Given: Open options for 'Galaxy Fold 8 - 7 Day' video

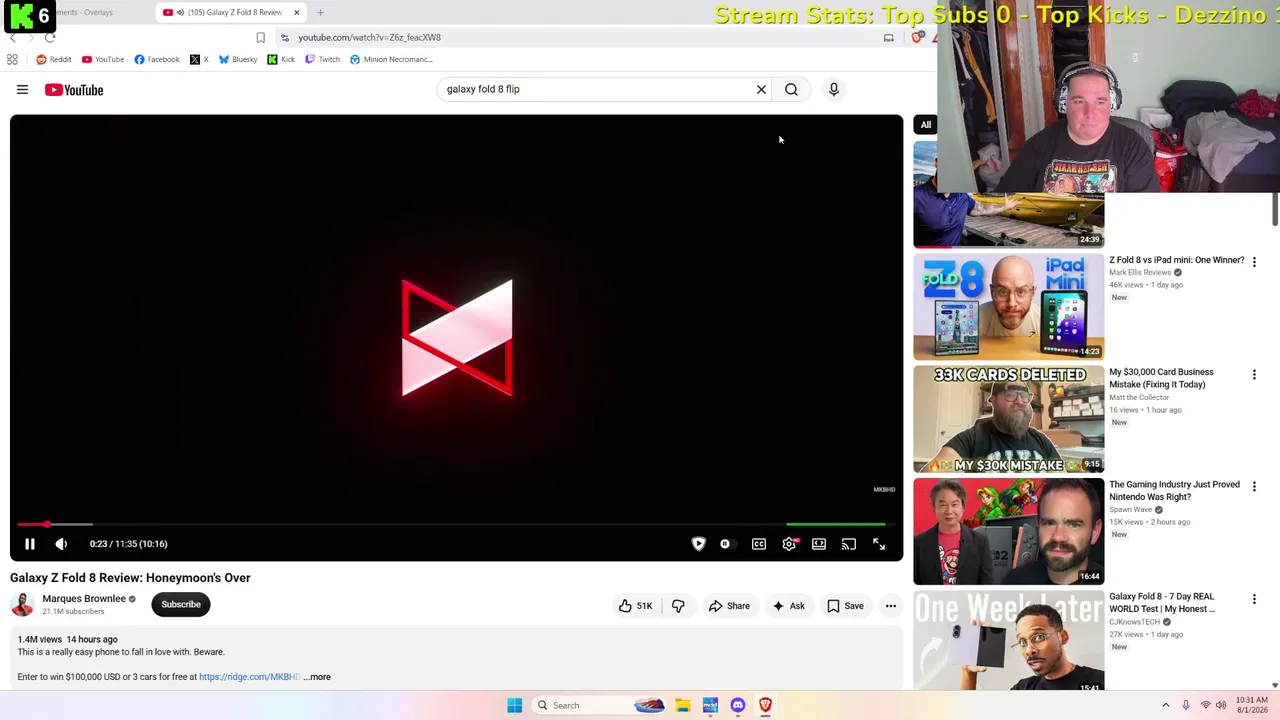Looking at the screenshot, I should (1254, 599).
